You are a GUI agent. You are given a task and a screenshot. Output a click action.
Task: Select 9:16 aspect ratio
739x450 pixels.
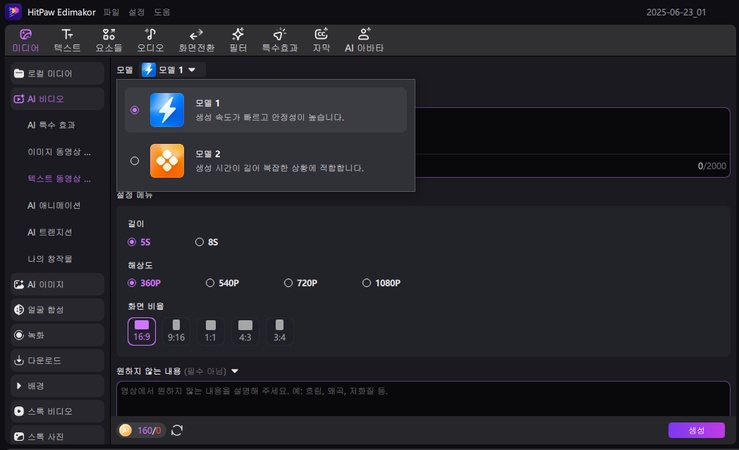point(176,331)
